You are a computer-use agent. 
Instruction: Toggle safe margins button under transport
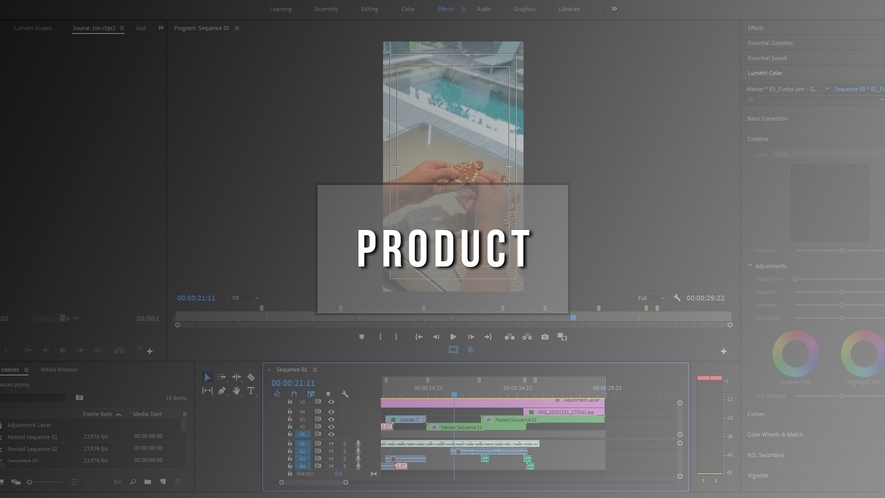click(x=453, y=350)
